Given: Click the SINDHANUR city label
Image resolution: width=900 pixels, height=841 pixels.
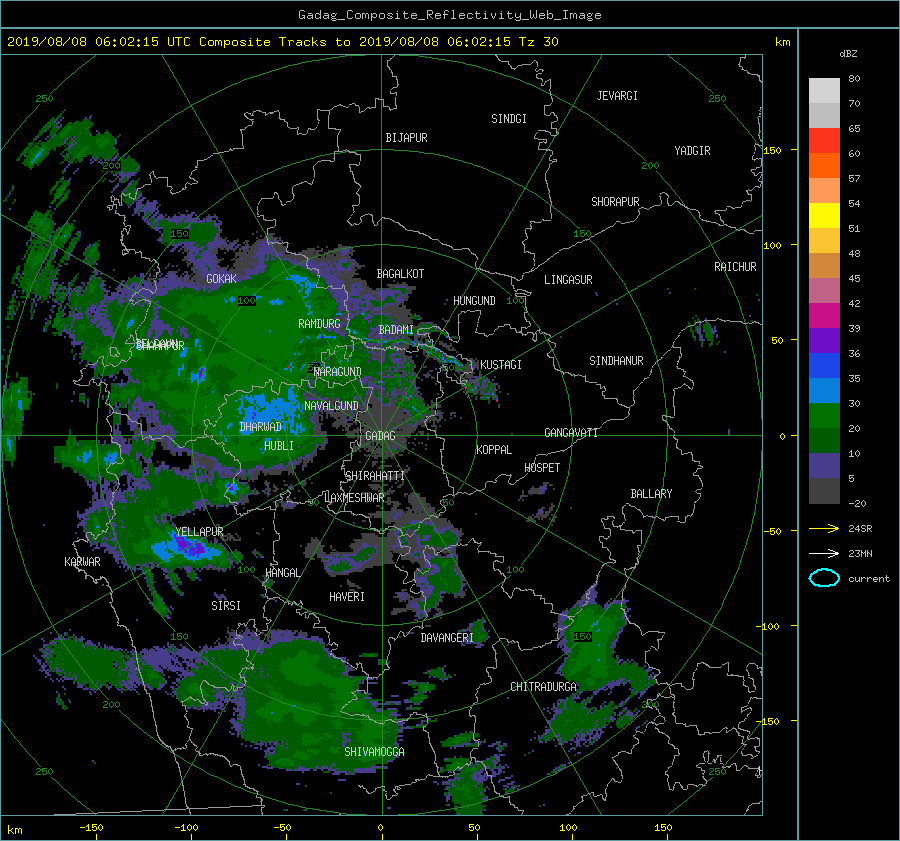Looking at the screenshot, I should (x=616, y=361).
